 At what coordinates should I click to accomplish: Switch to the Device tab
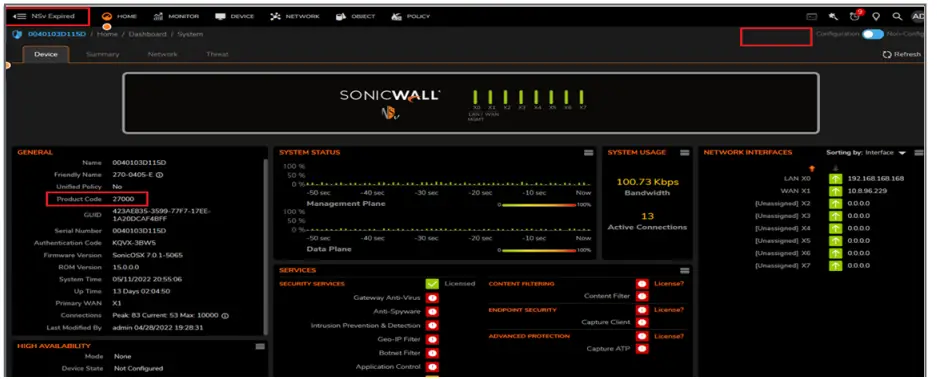(46, 54)
